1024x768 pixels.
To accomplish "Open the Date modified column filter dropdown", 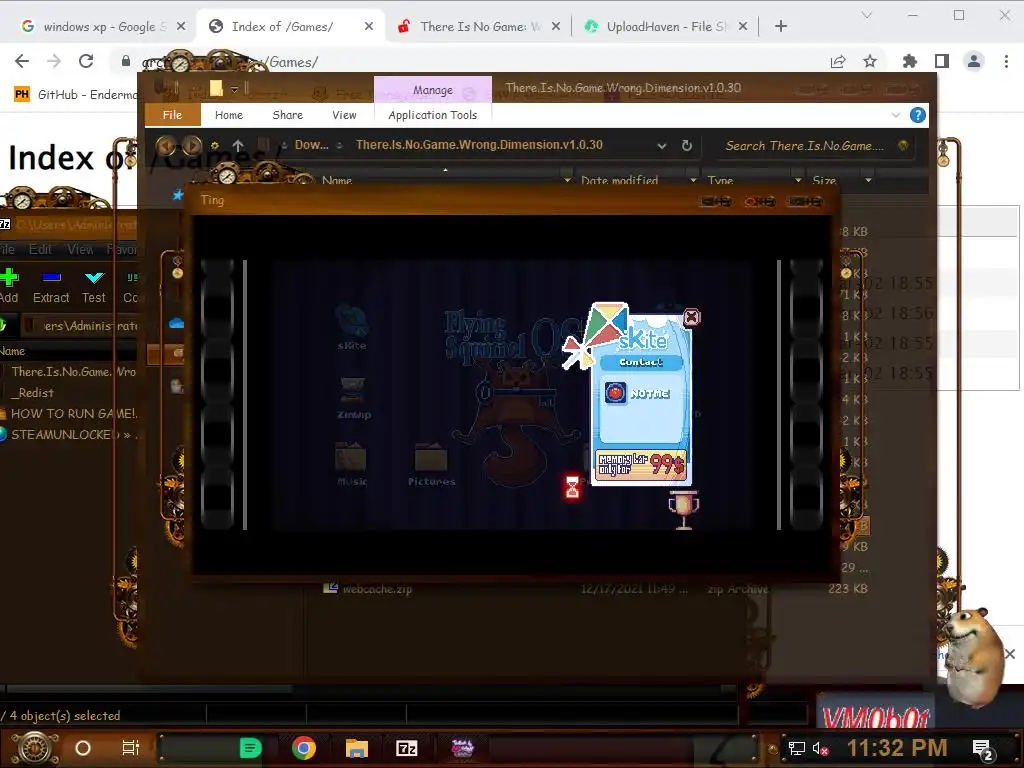I will (x=693, y=180).
